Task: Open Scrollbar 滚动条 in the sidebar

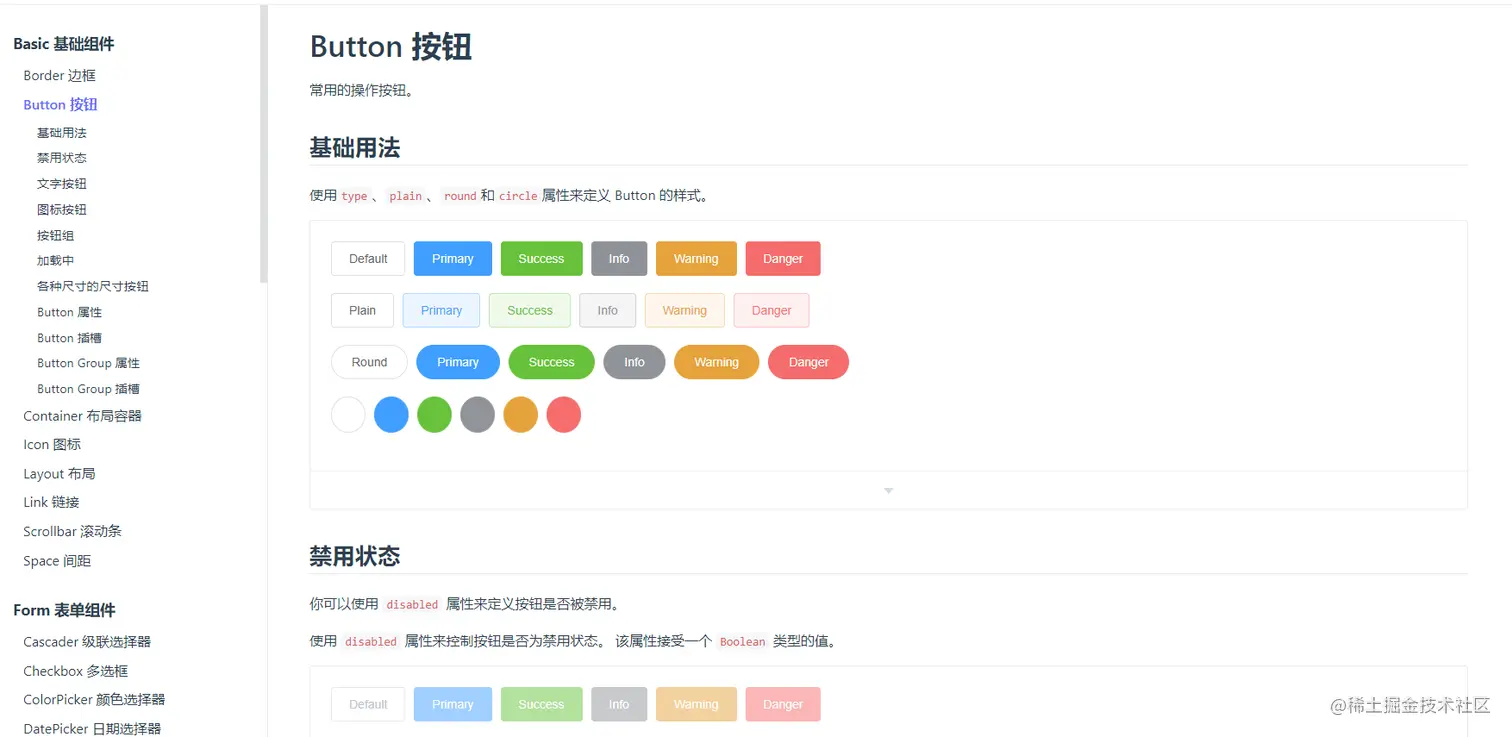Action: [x=73, y=531]
